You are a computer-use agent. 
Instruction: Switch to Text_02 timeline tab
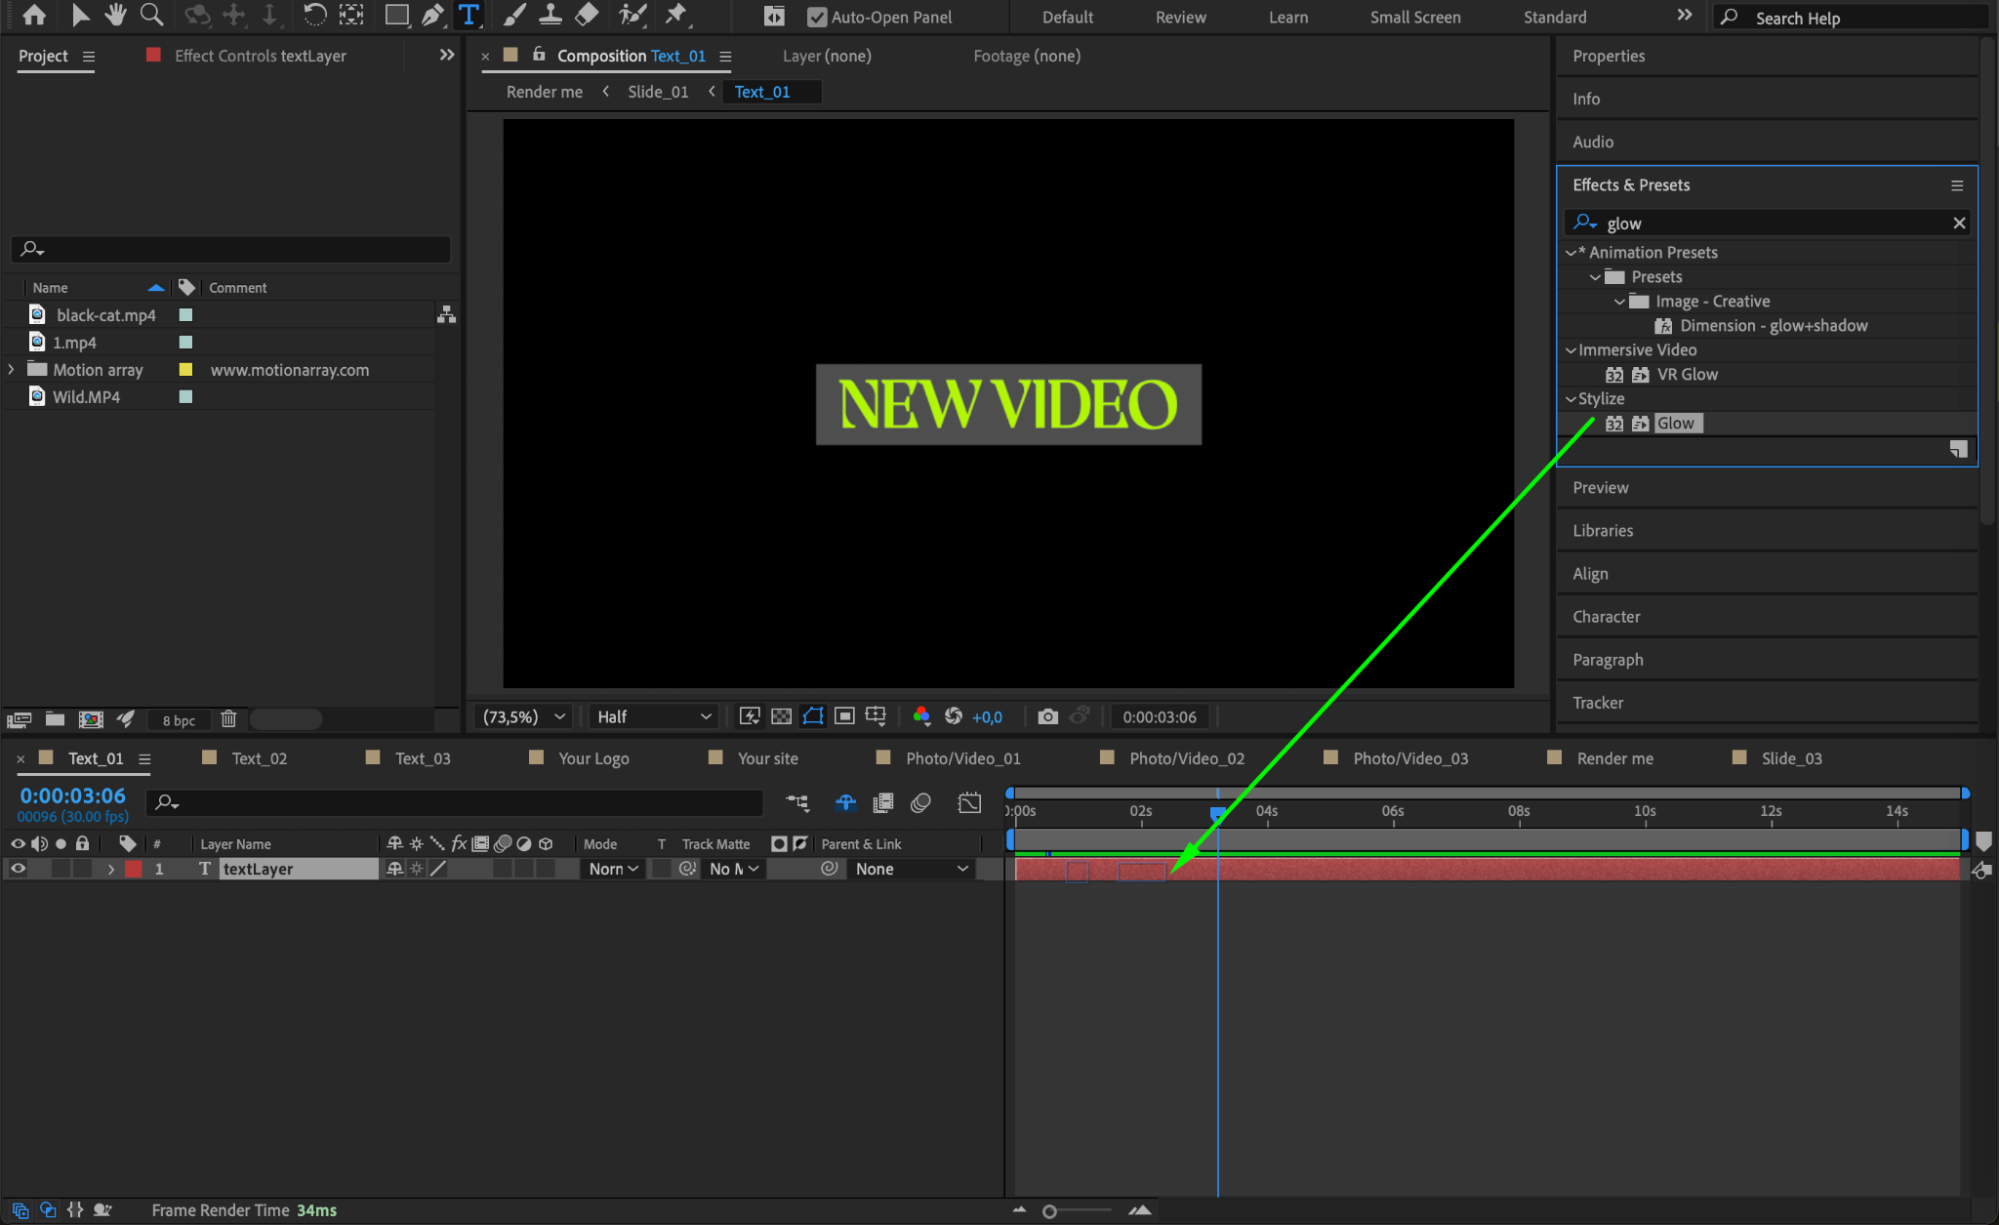259,758
